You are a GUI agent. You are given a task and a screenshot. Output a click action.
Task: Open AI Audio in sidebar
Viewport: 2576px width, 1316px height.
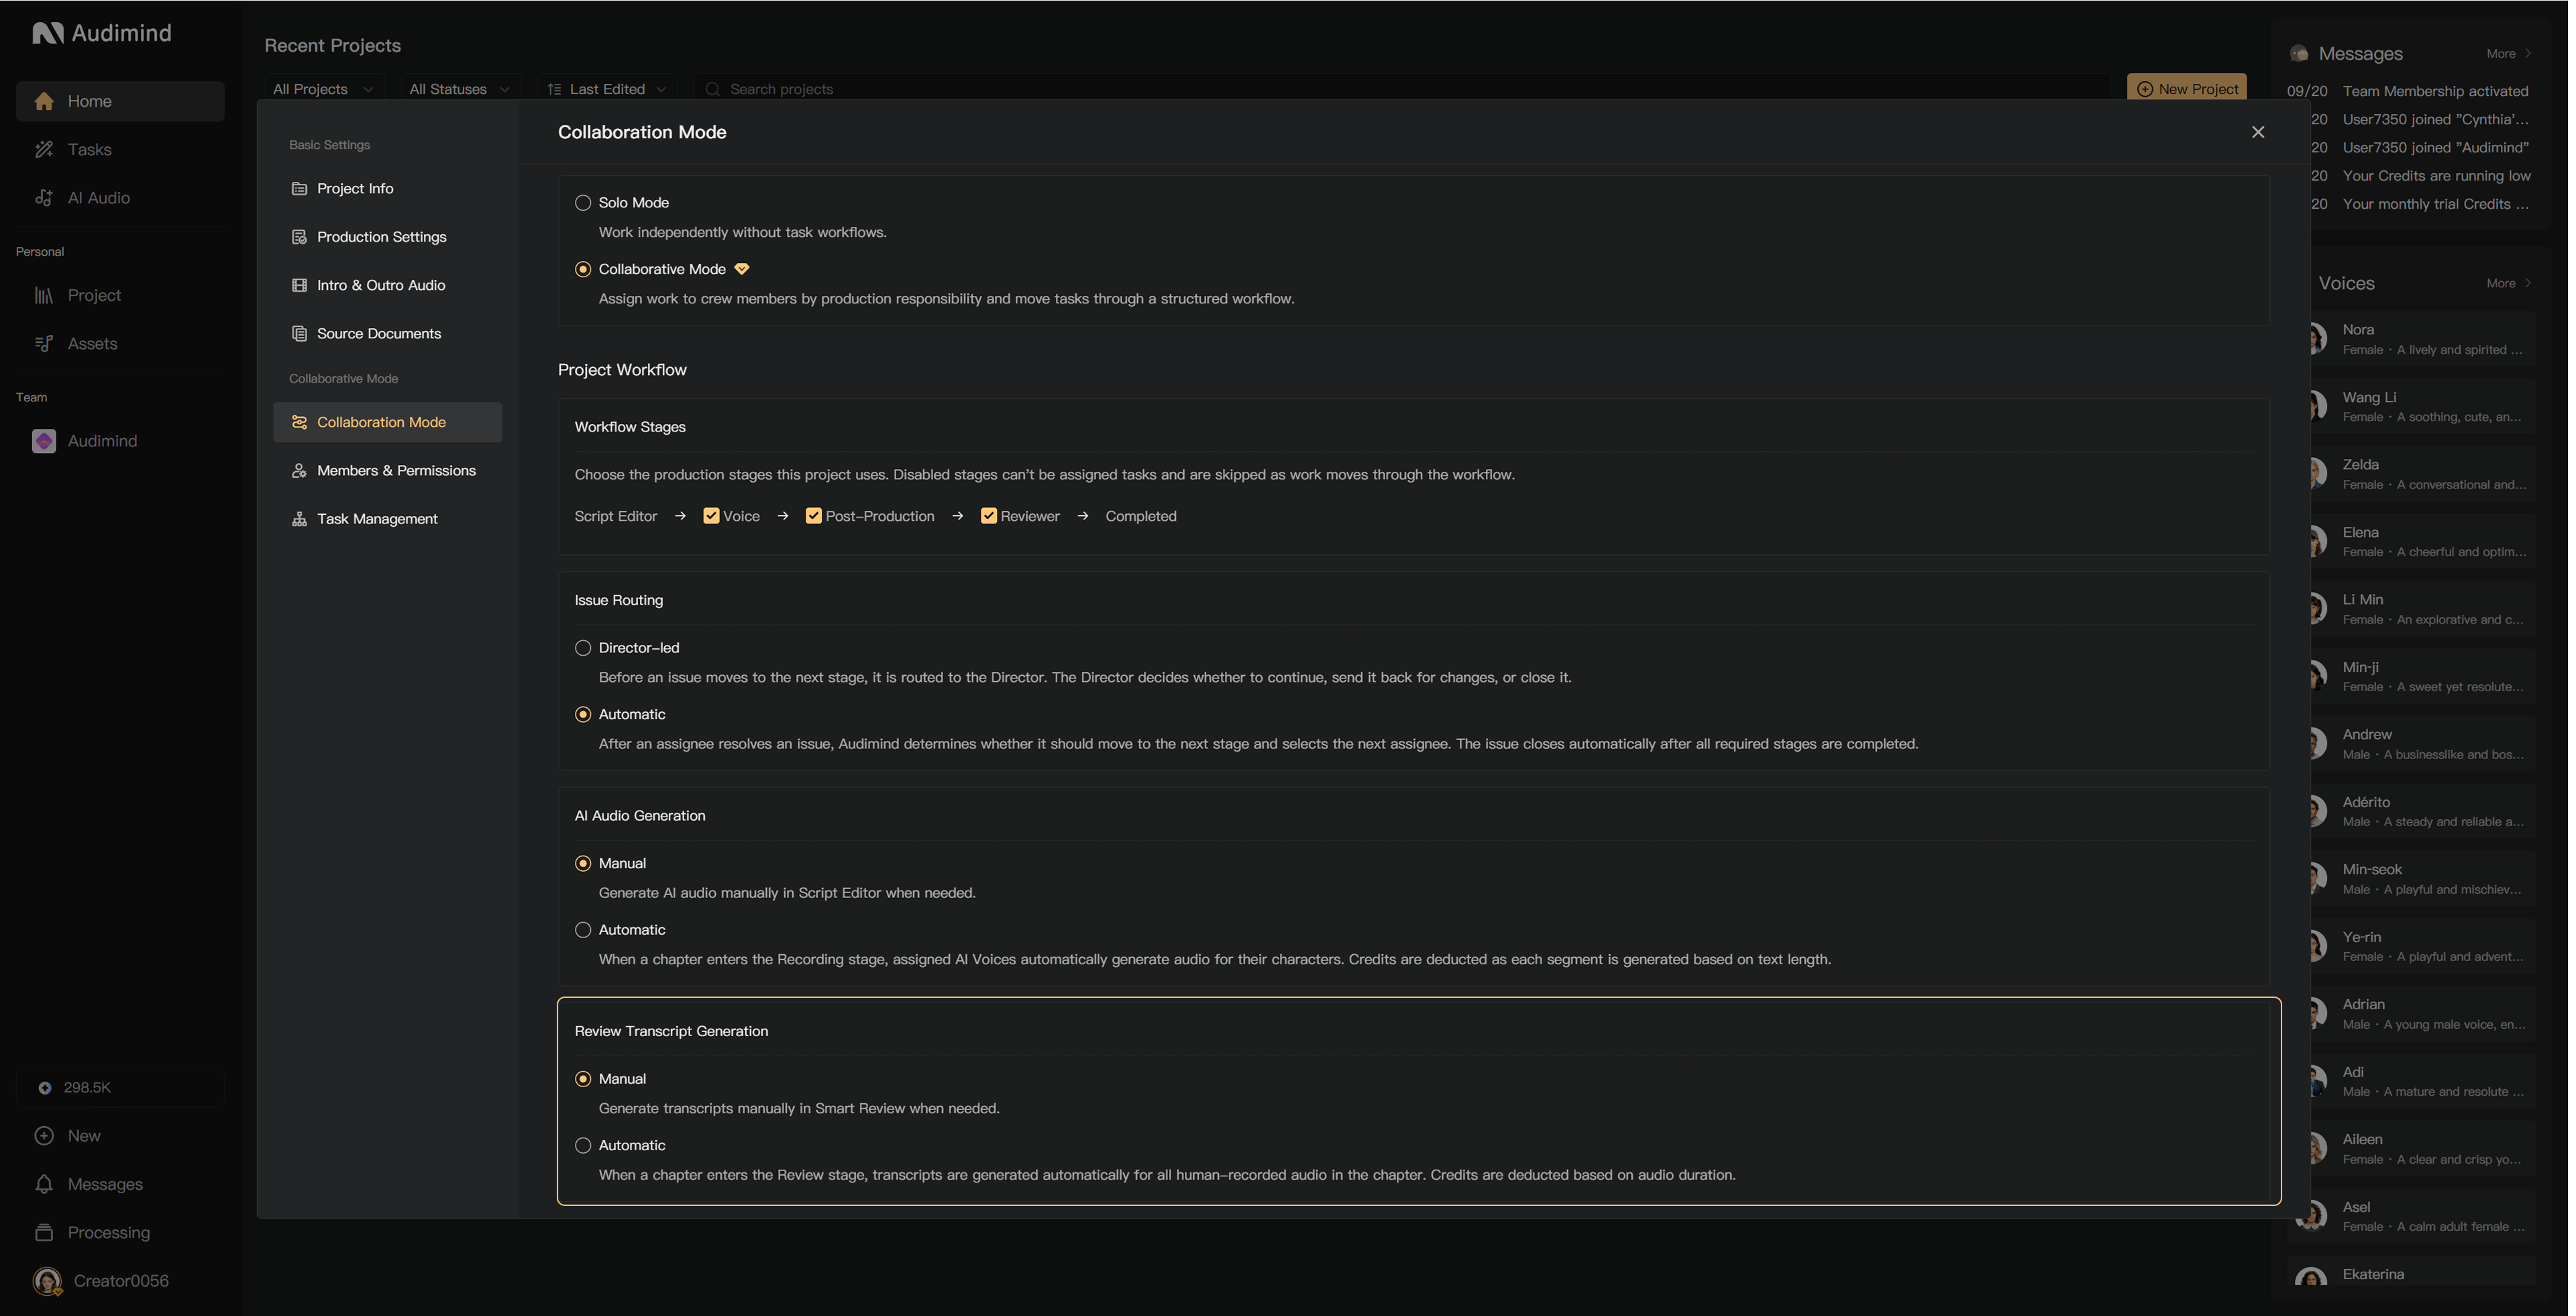point(120,198)
